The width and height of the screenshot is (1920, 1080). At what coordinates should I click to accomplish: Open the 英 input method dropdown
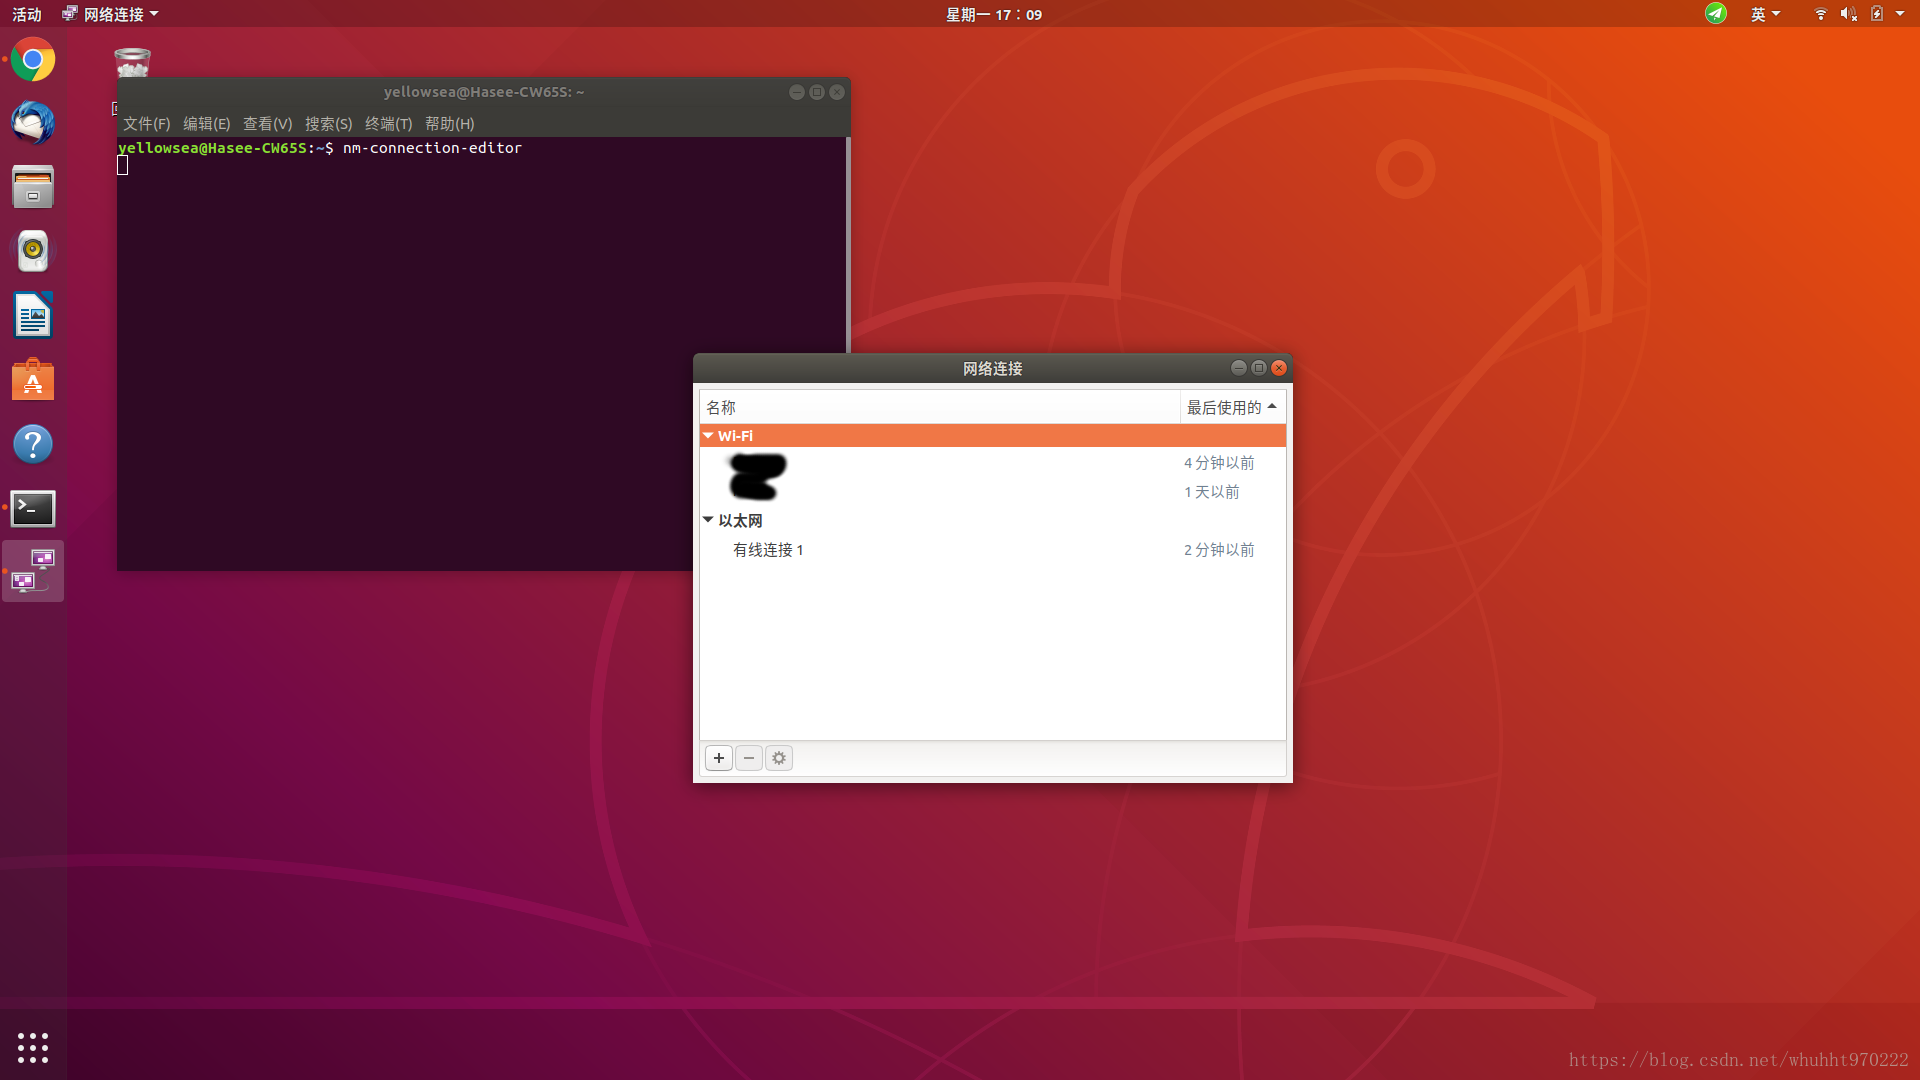pos(1765,14)
